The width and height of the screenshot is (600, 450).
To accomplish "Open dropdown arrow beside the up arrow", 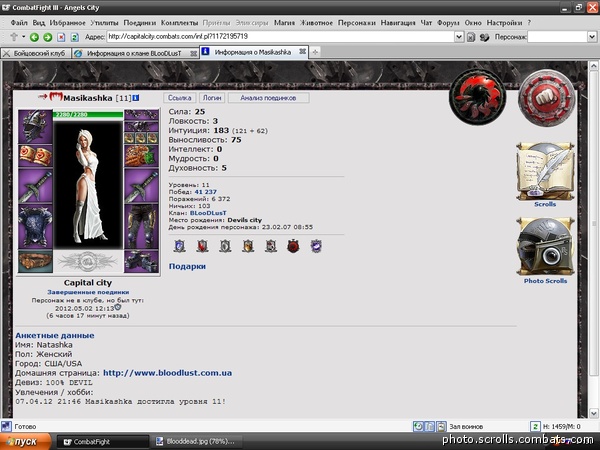I will click(x=23, y=37).
